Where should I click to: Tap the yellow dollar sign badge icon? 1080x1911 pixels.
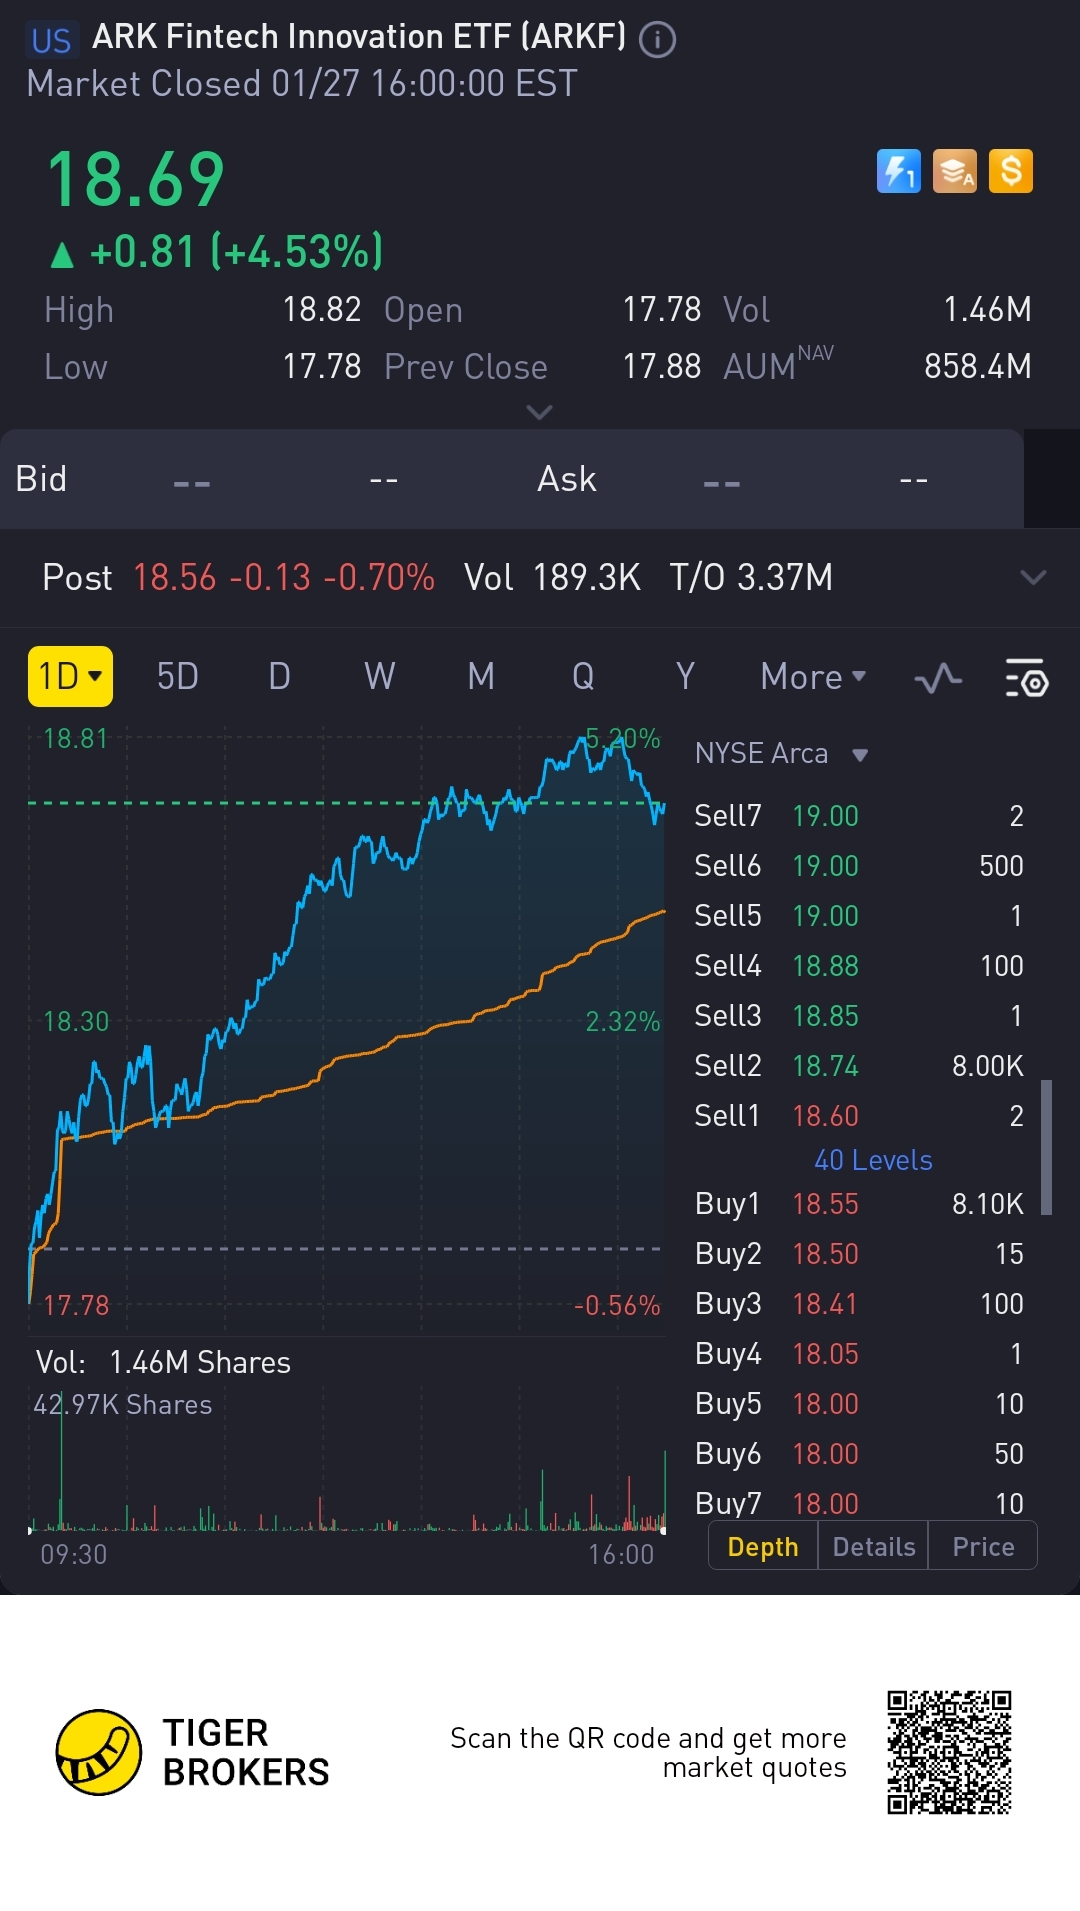[1010, 171]
